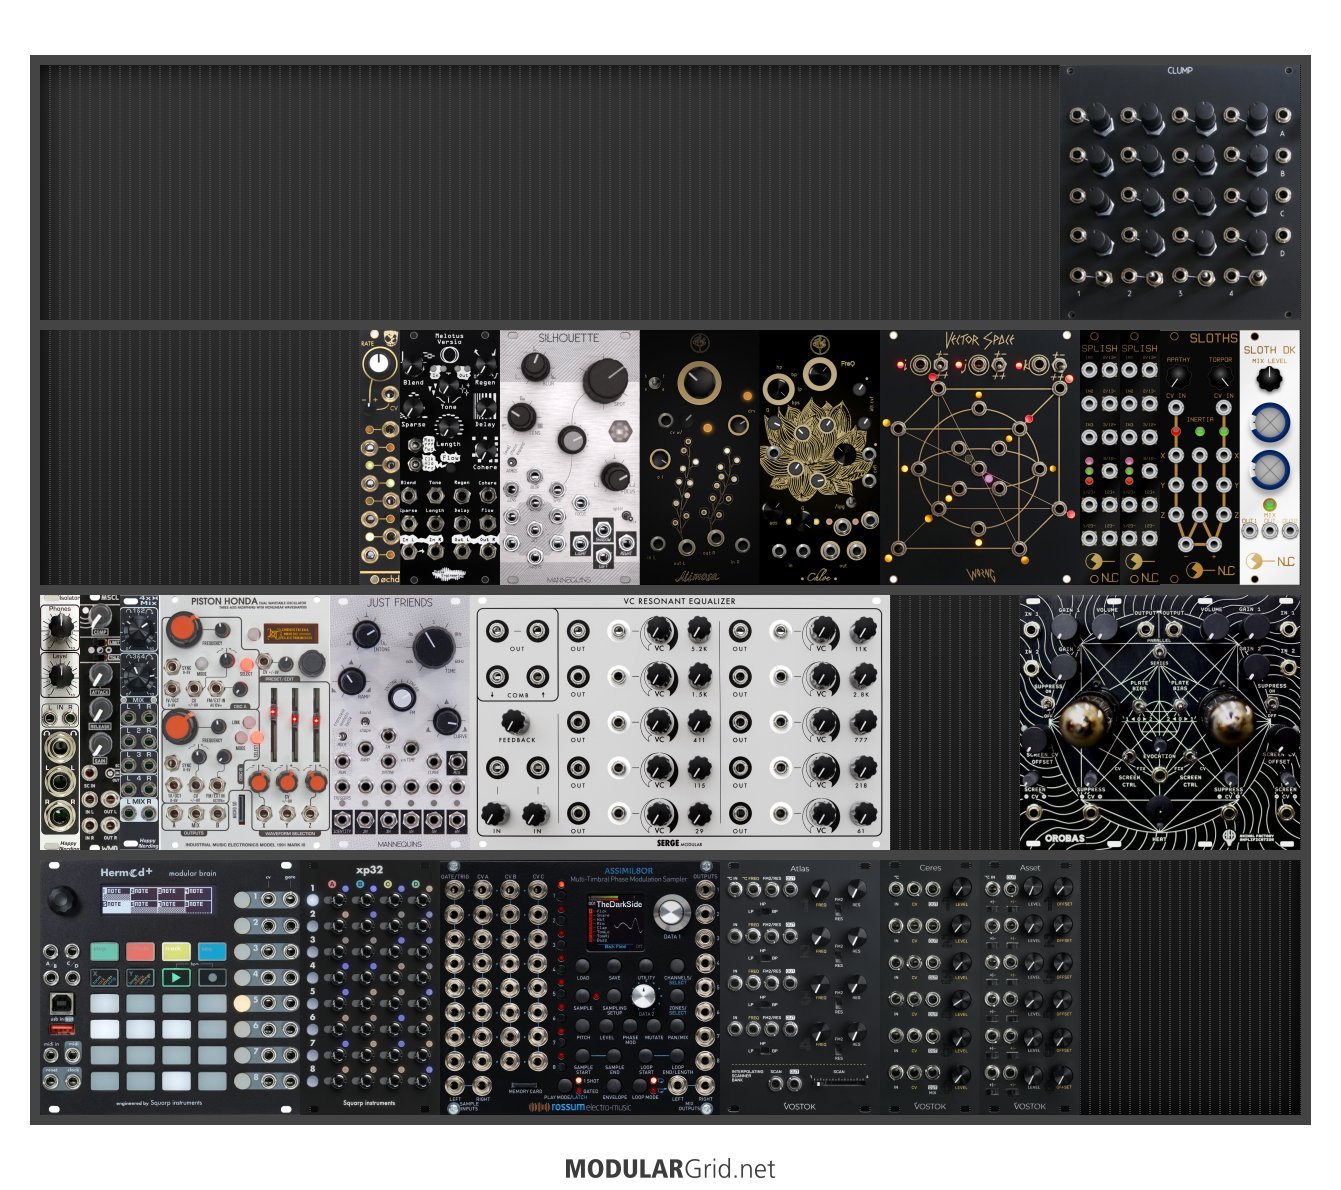Viewport: 1341px width, 1190px height.
Task: Turn the Hermod+ main encoder knob
Action: [x=62, y=899]
